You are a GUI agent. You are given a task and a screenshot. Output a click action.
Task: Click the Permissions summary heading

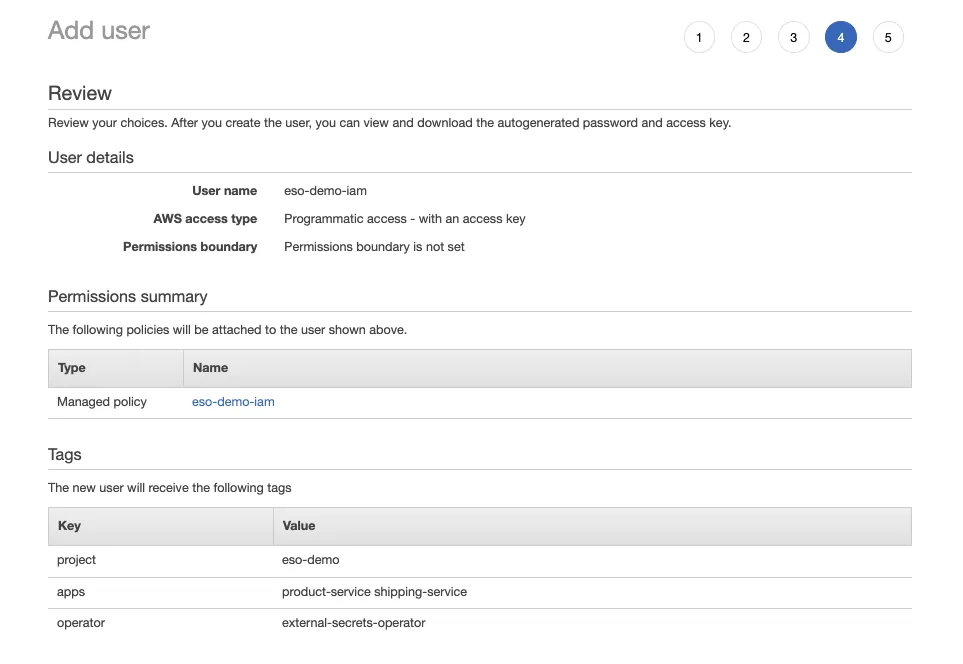point(127,296)
